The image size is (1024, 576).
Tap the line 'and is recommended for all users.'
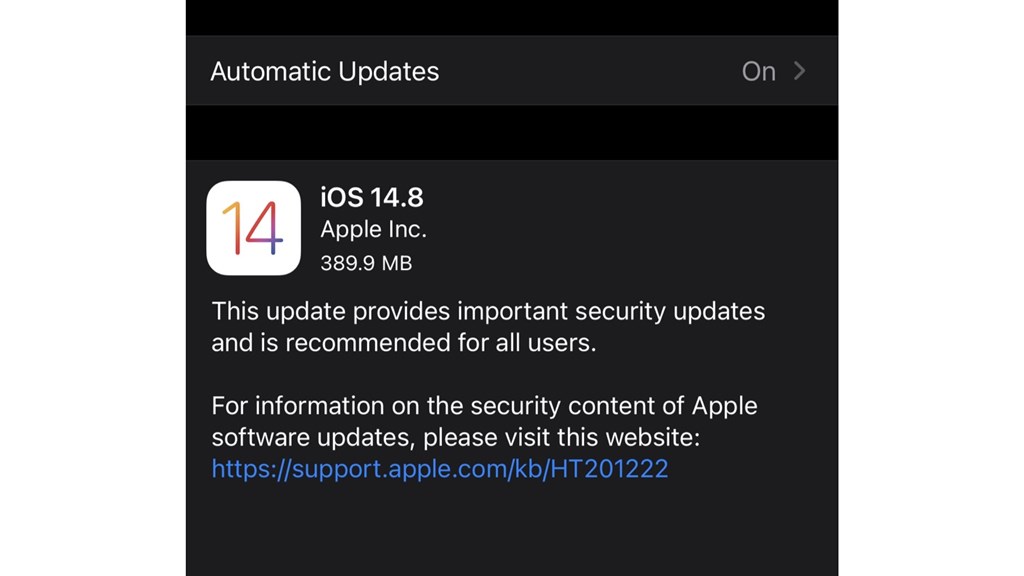[403, 343]
